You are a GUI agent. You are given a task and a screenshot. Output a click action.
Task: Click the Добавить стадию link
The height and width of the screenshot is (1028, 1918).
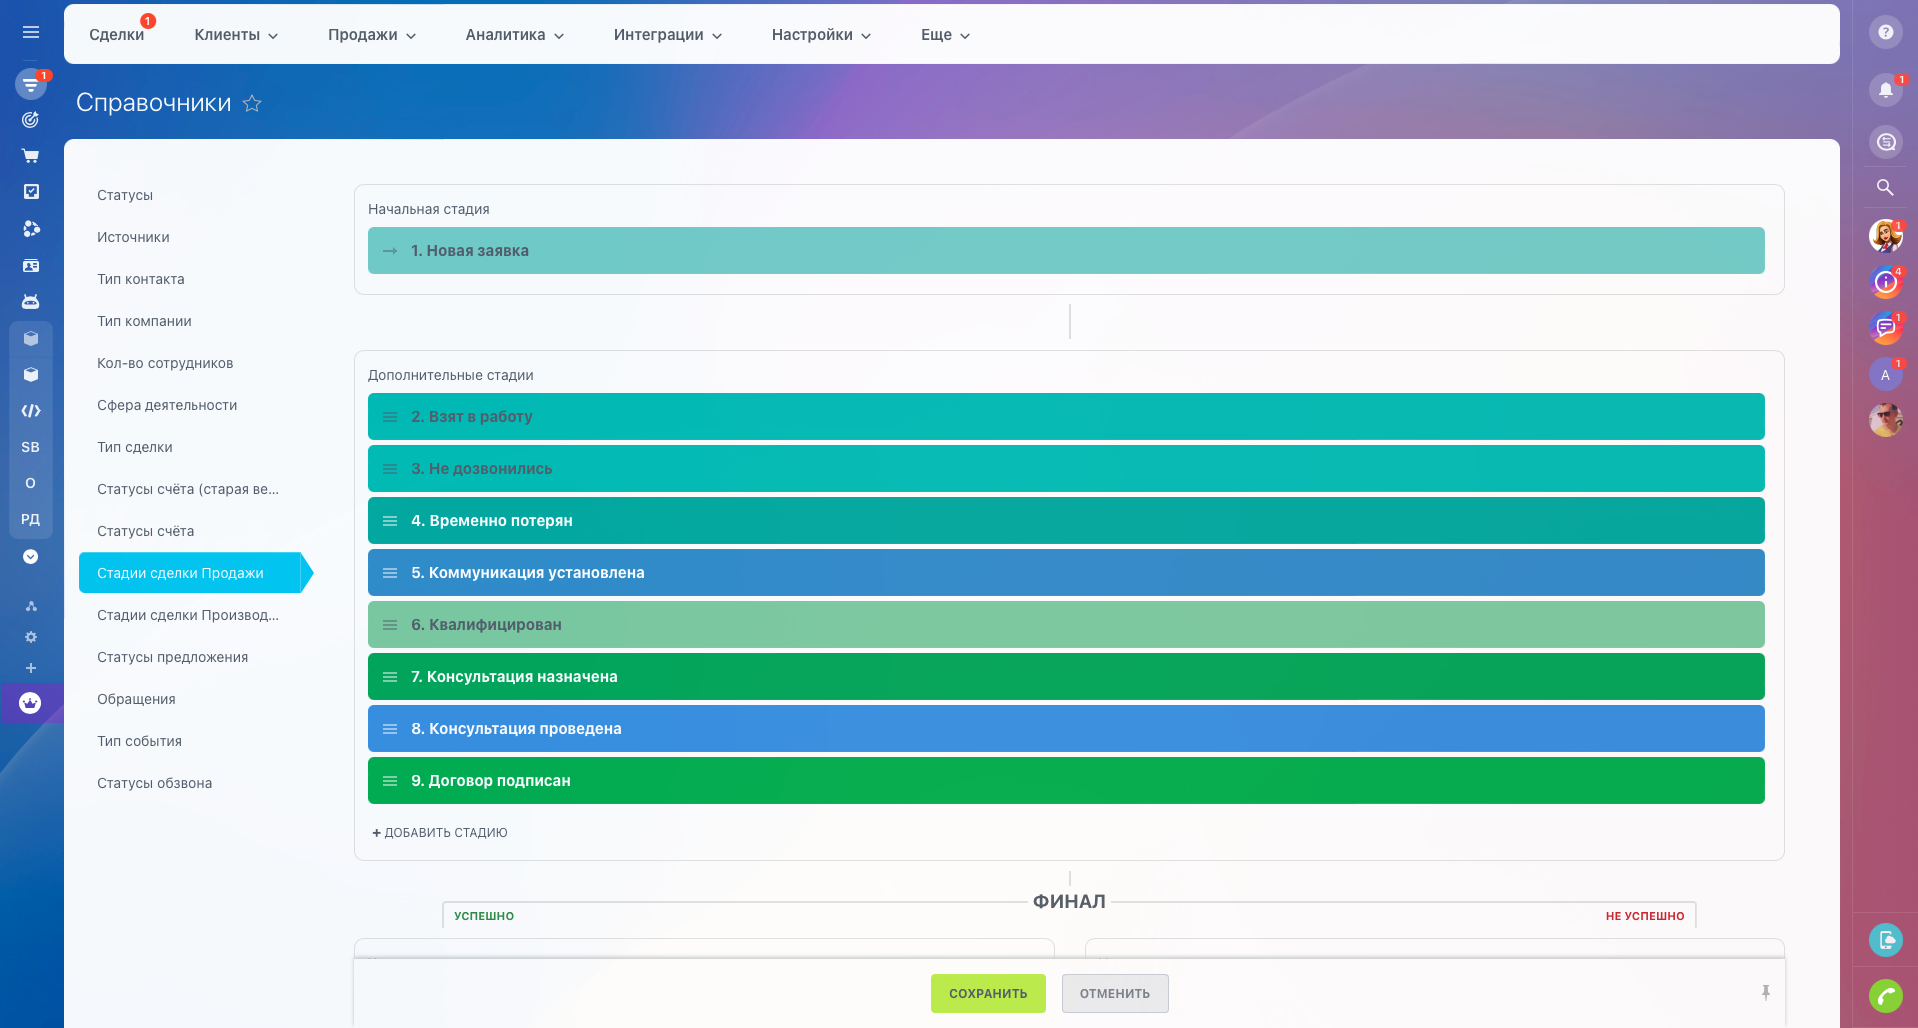click(440, 833)
